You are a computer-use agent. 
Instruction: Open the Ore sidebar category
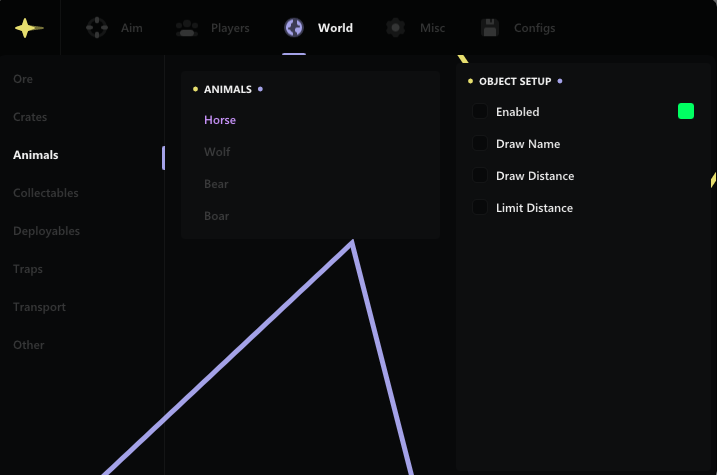coord(23,79)
